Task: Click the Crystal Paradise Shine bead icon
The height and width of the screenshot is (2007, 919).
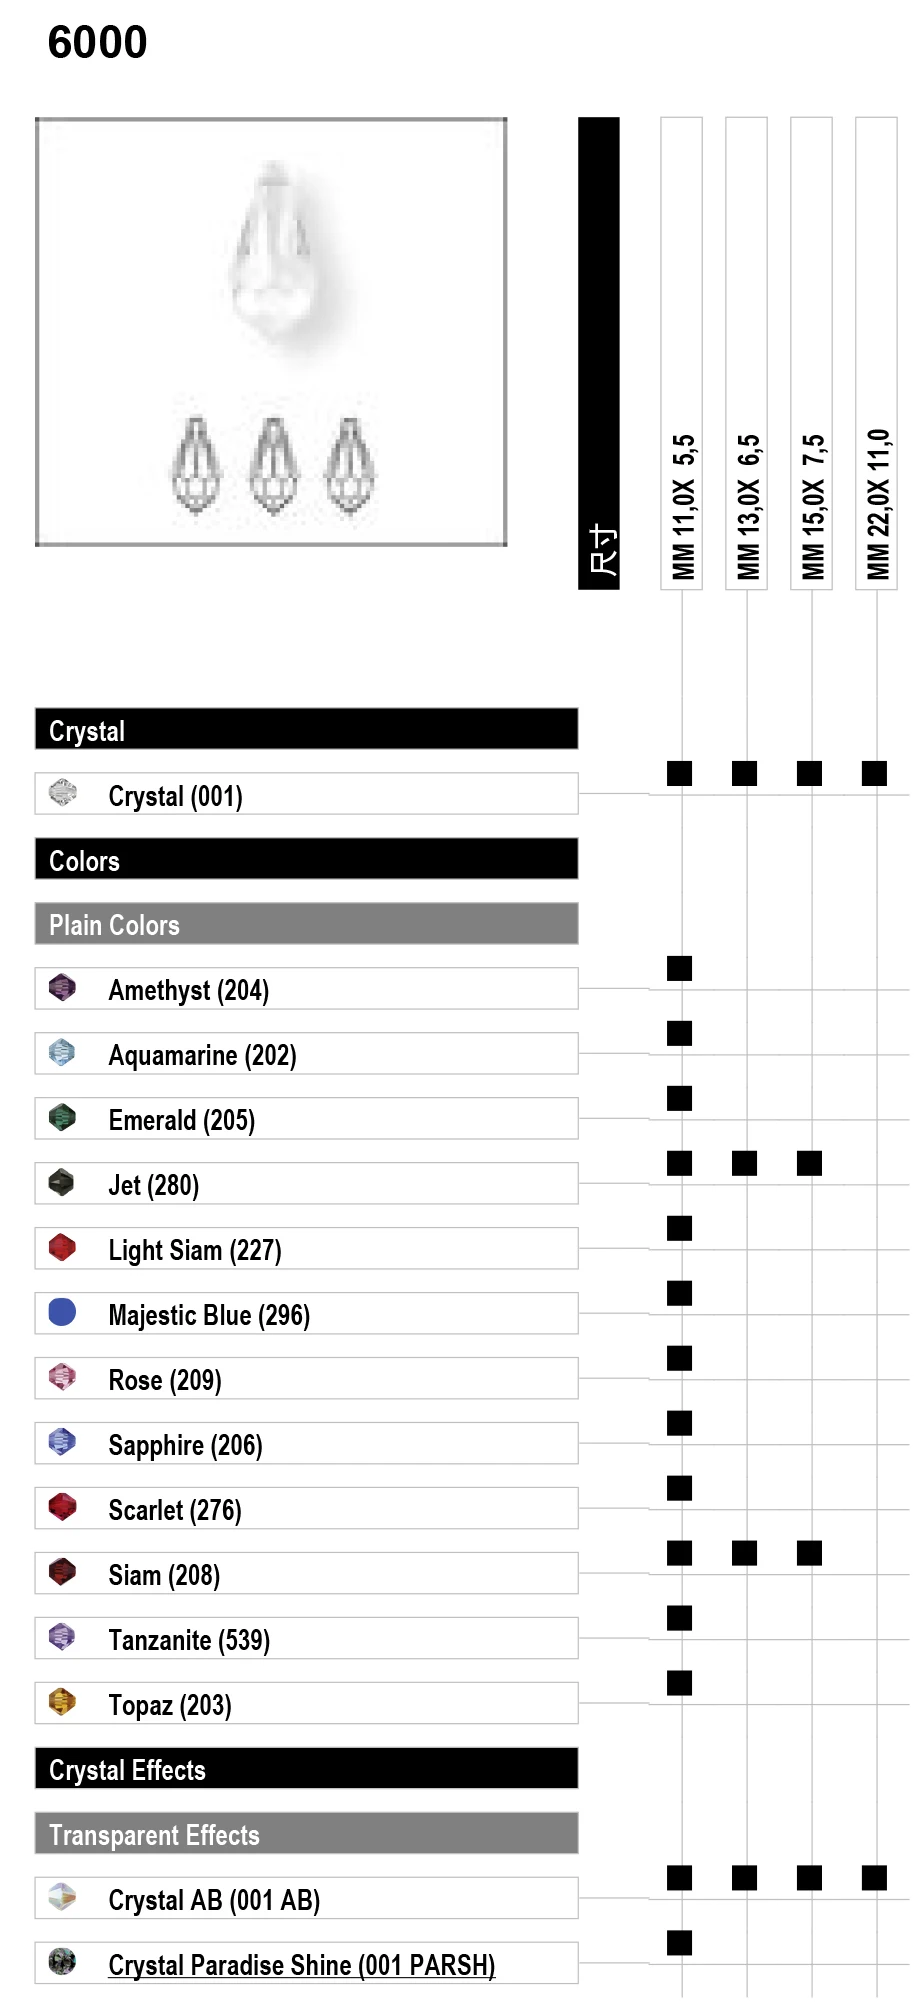Action: [x=62, y=1963]
